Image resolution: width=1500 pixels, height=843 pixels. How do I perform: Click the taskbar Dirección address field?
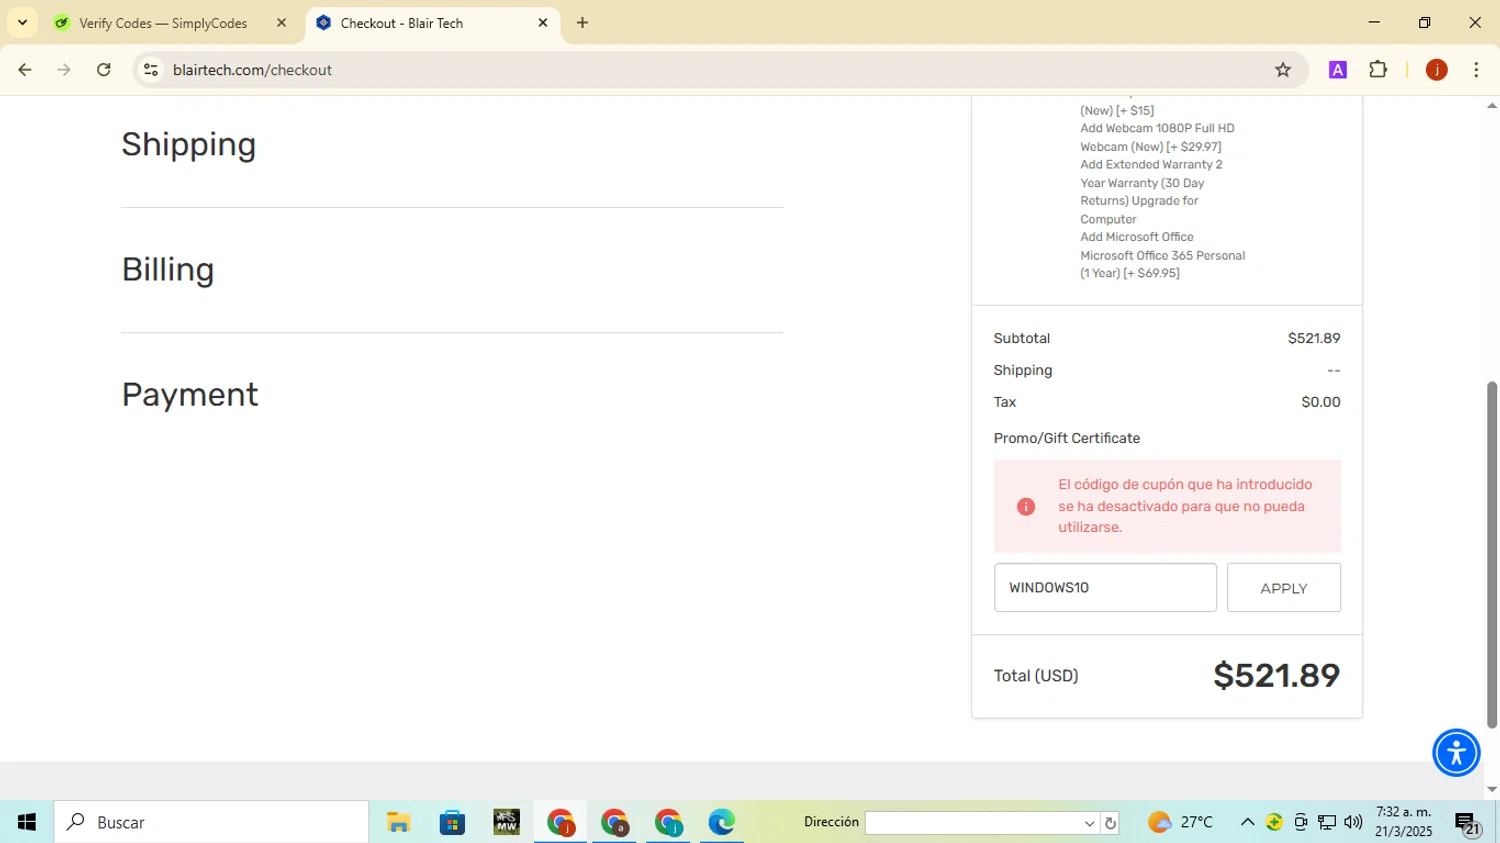[x=973, y=823]
